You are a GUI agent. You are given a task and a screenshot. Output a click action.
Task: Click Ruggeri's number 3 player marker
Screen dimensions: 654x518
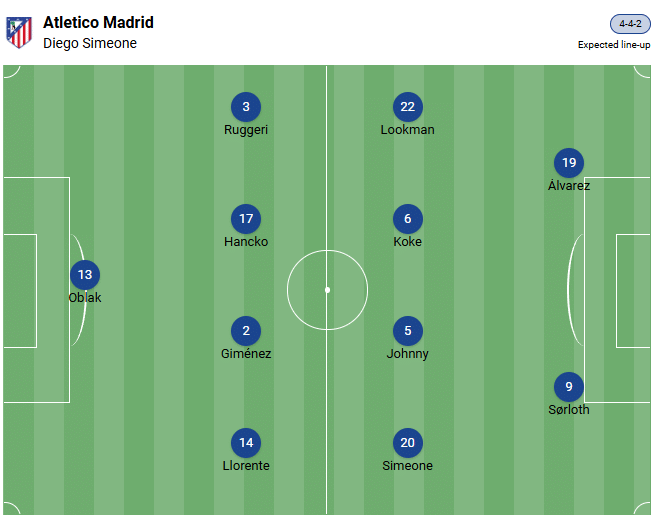[x=246, y=107]
